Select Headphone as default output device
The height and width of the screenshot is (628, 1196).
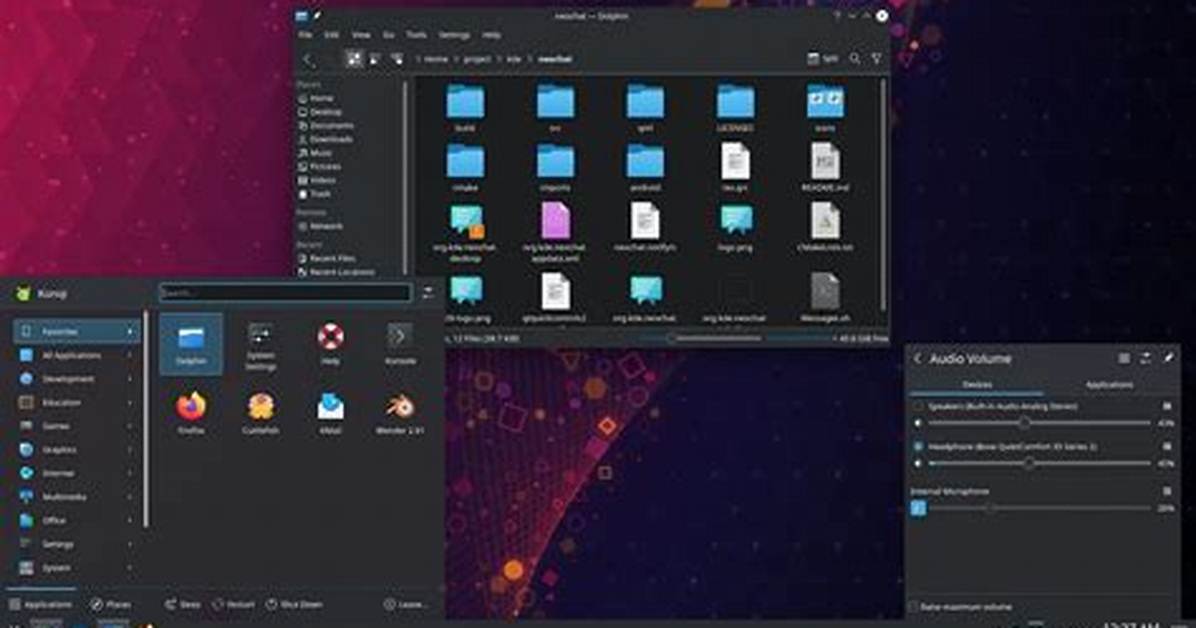[918, 446]
